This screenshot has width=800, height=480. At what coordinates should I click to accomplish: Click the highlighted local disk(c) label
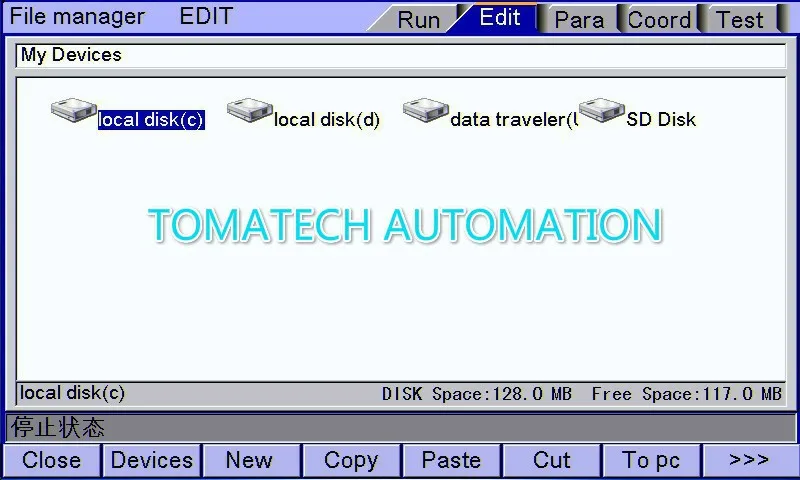(x=151, y=120)
